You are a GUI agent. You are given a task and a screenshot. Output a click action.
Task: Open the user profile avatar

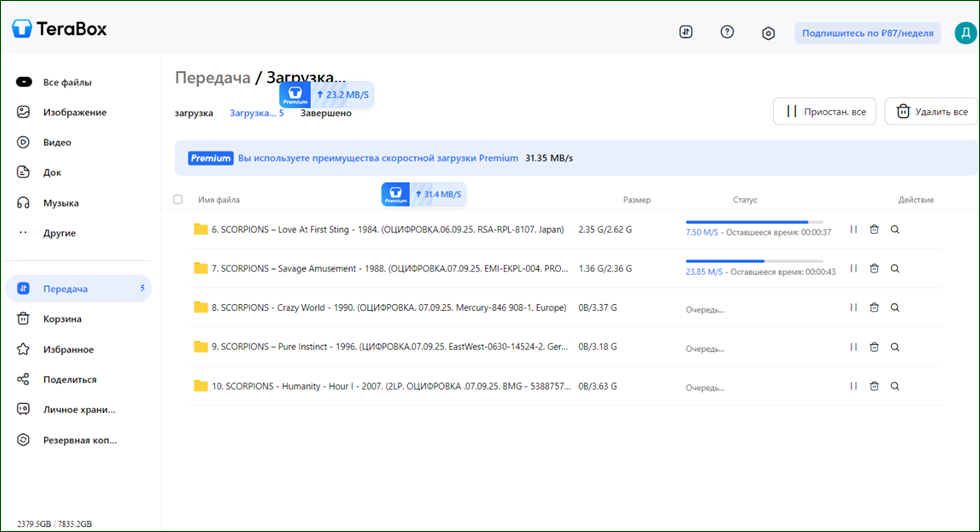pos(966,33)
